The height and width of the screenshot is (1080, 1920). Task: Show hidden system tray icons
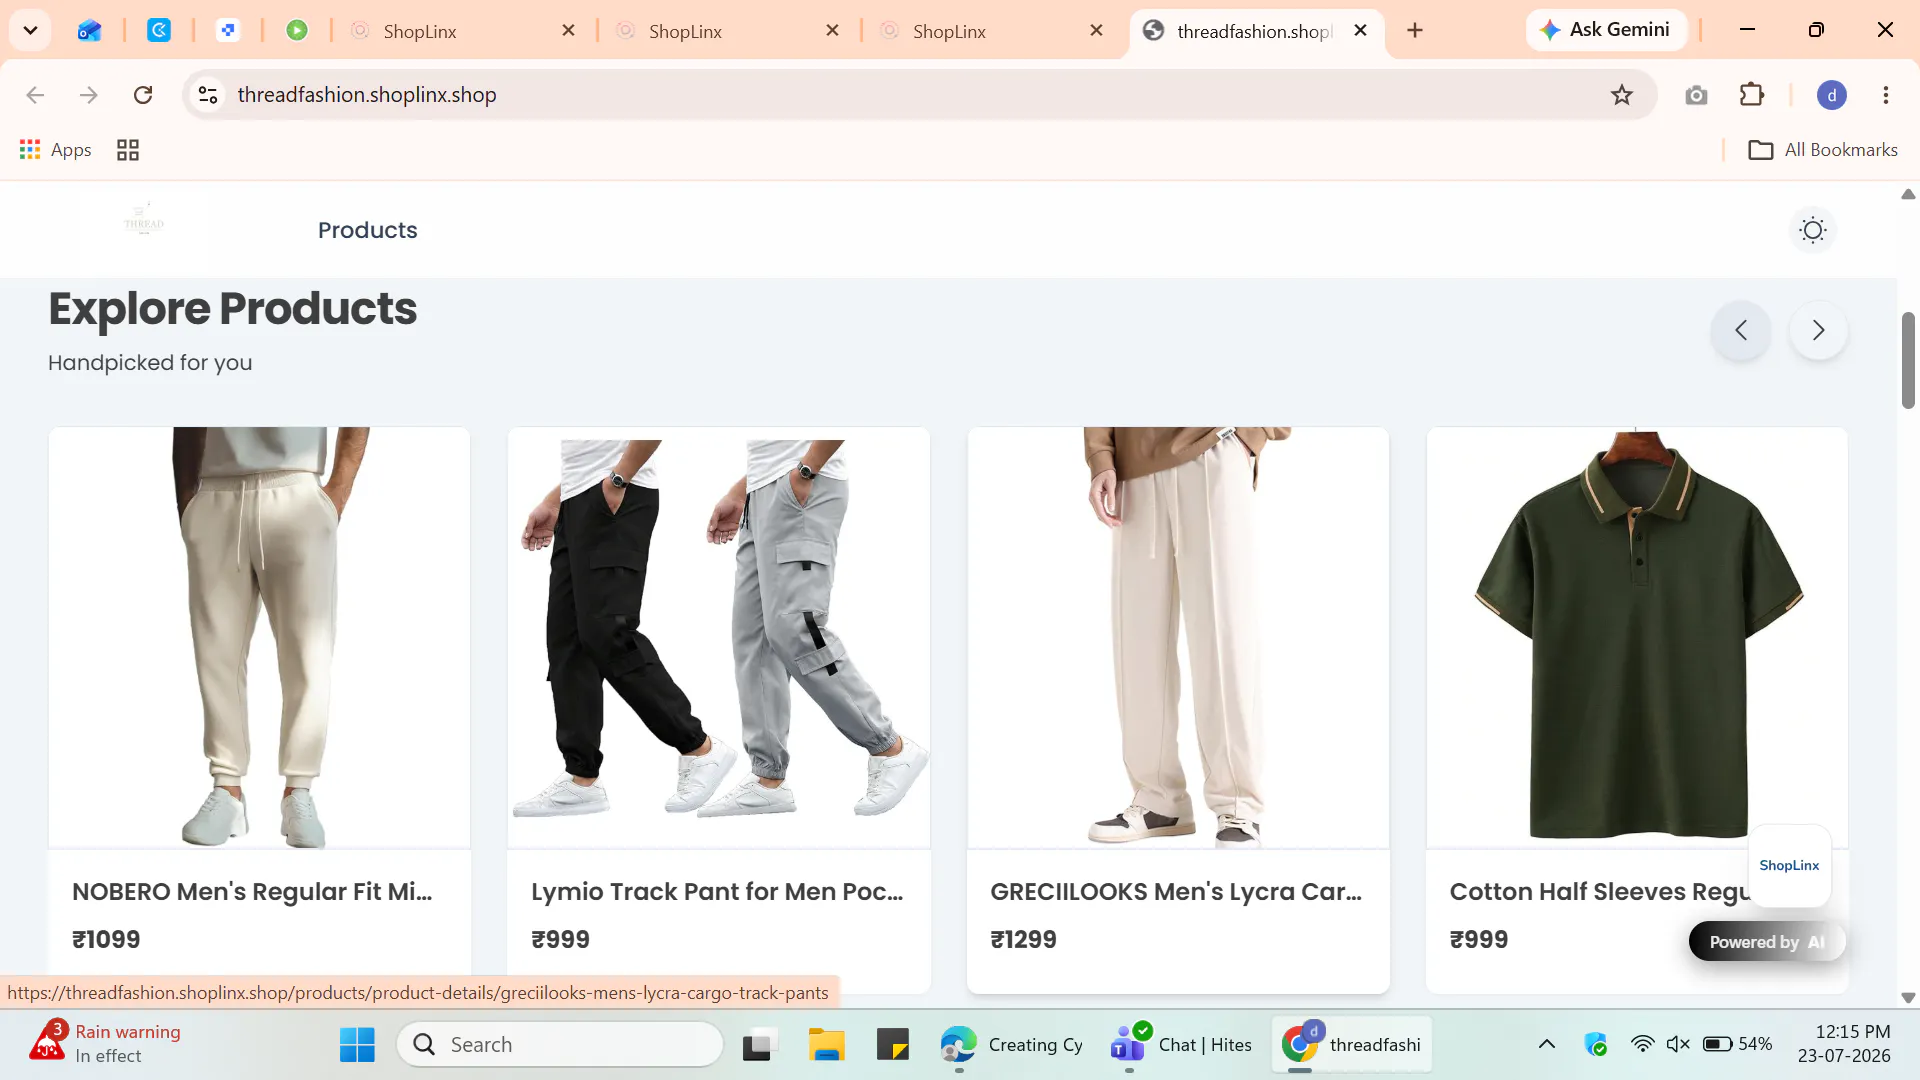pos(1546,1044)
